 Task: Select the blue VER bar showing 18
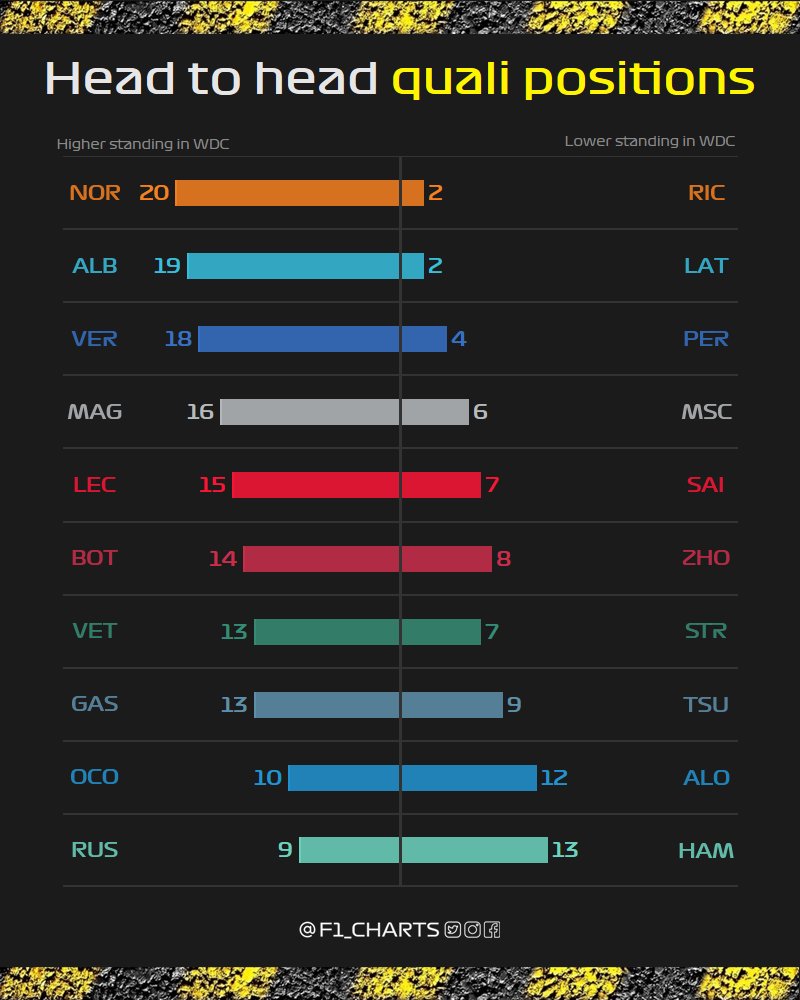coord(299,339)
